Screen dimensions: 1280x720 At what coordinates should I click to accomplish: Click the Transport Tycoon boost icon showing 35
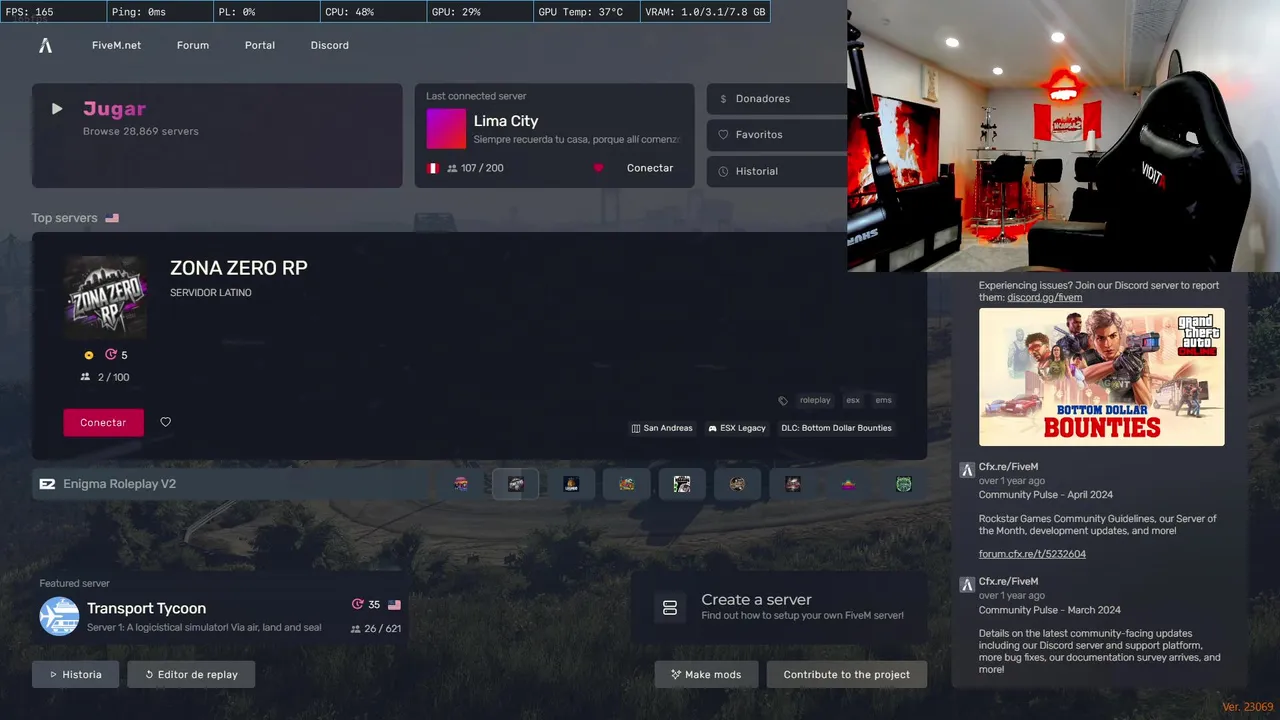[x=358, y=604]
